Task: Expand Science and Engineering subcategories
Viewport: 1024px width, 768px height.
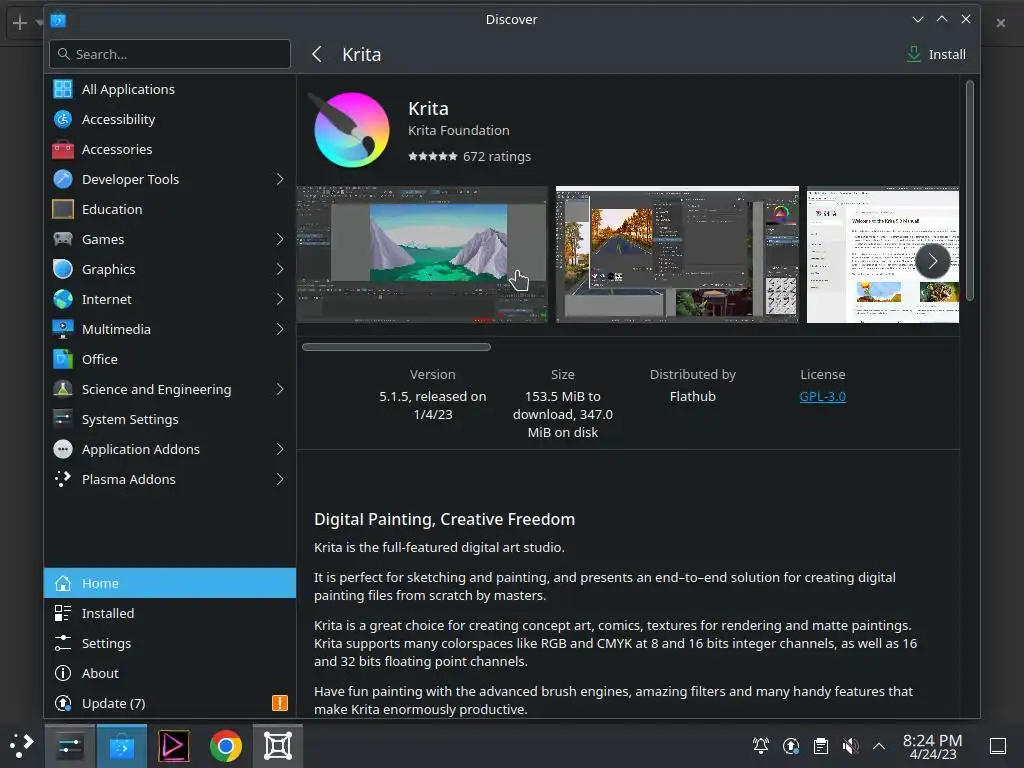Action: [x=280, y=389]
